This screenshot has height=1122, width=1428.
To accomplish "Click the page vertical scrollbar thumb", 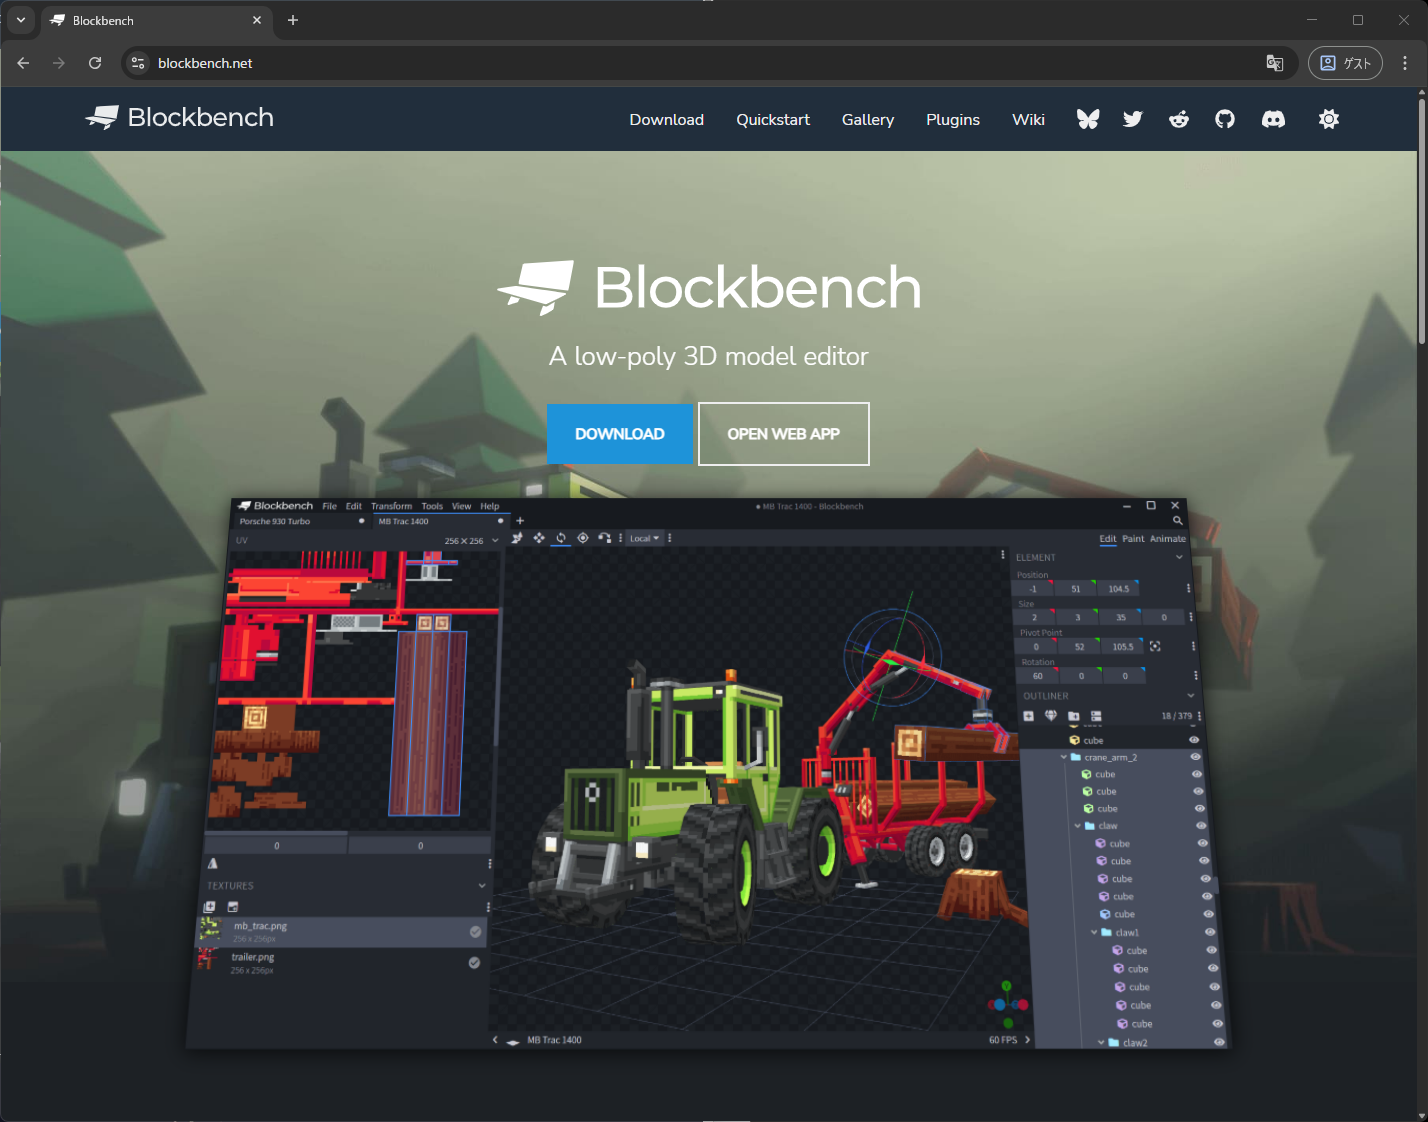I will tap(1422, 220).
